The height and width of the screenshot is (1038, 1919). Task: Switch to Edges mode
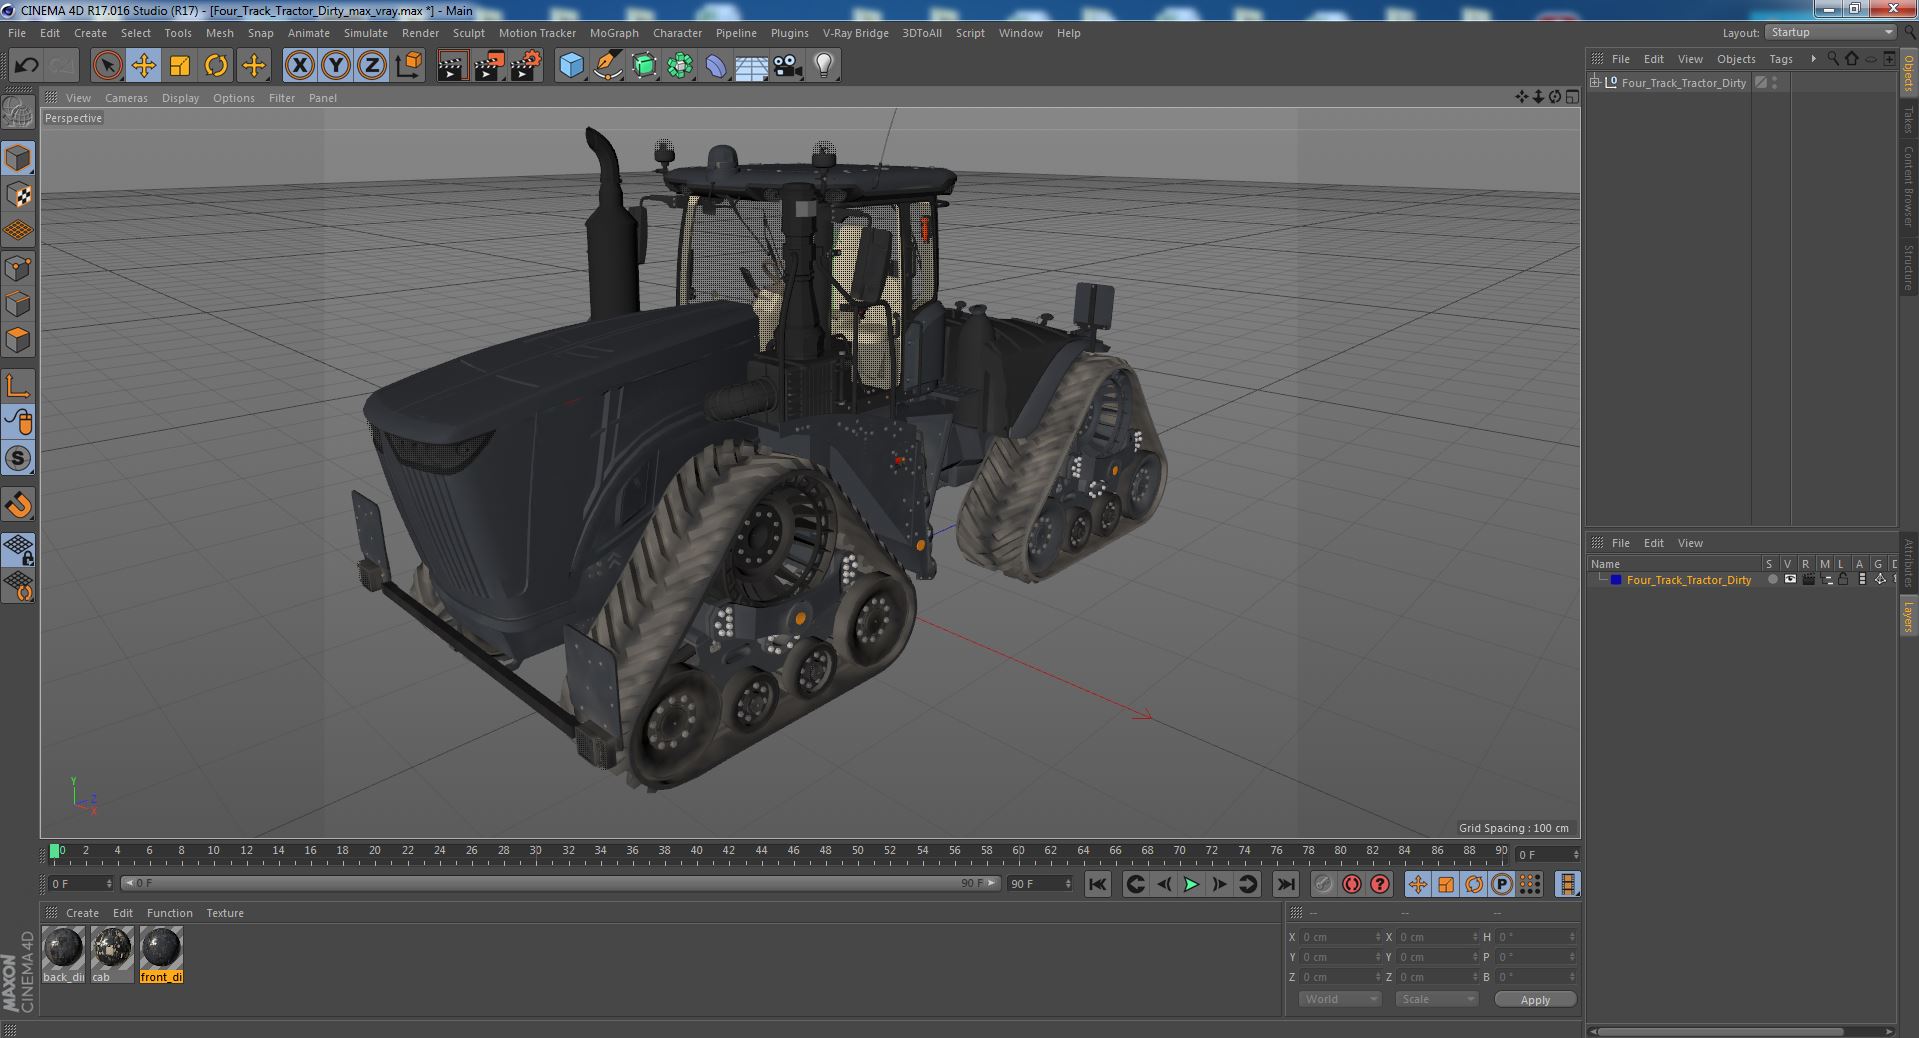[18, 304]
